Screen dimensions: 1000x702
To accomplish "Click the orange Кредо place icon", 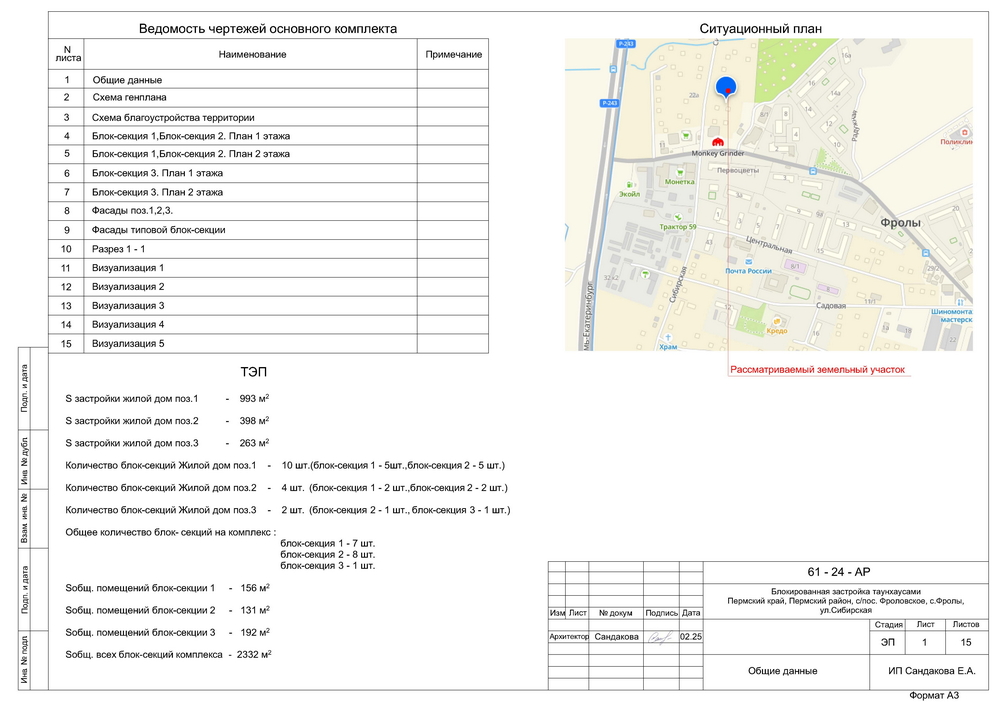I will (777, 321).
